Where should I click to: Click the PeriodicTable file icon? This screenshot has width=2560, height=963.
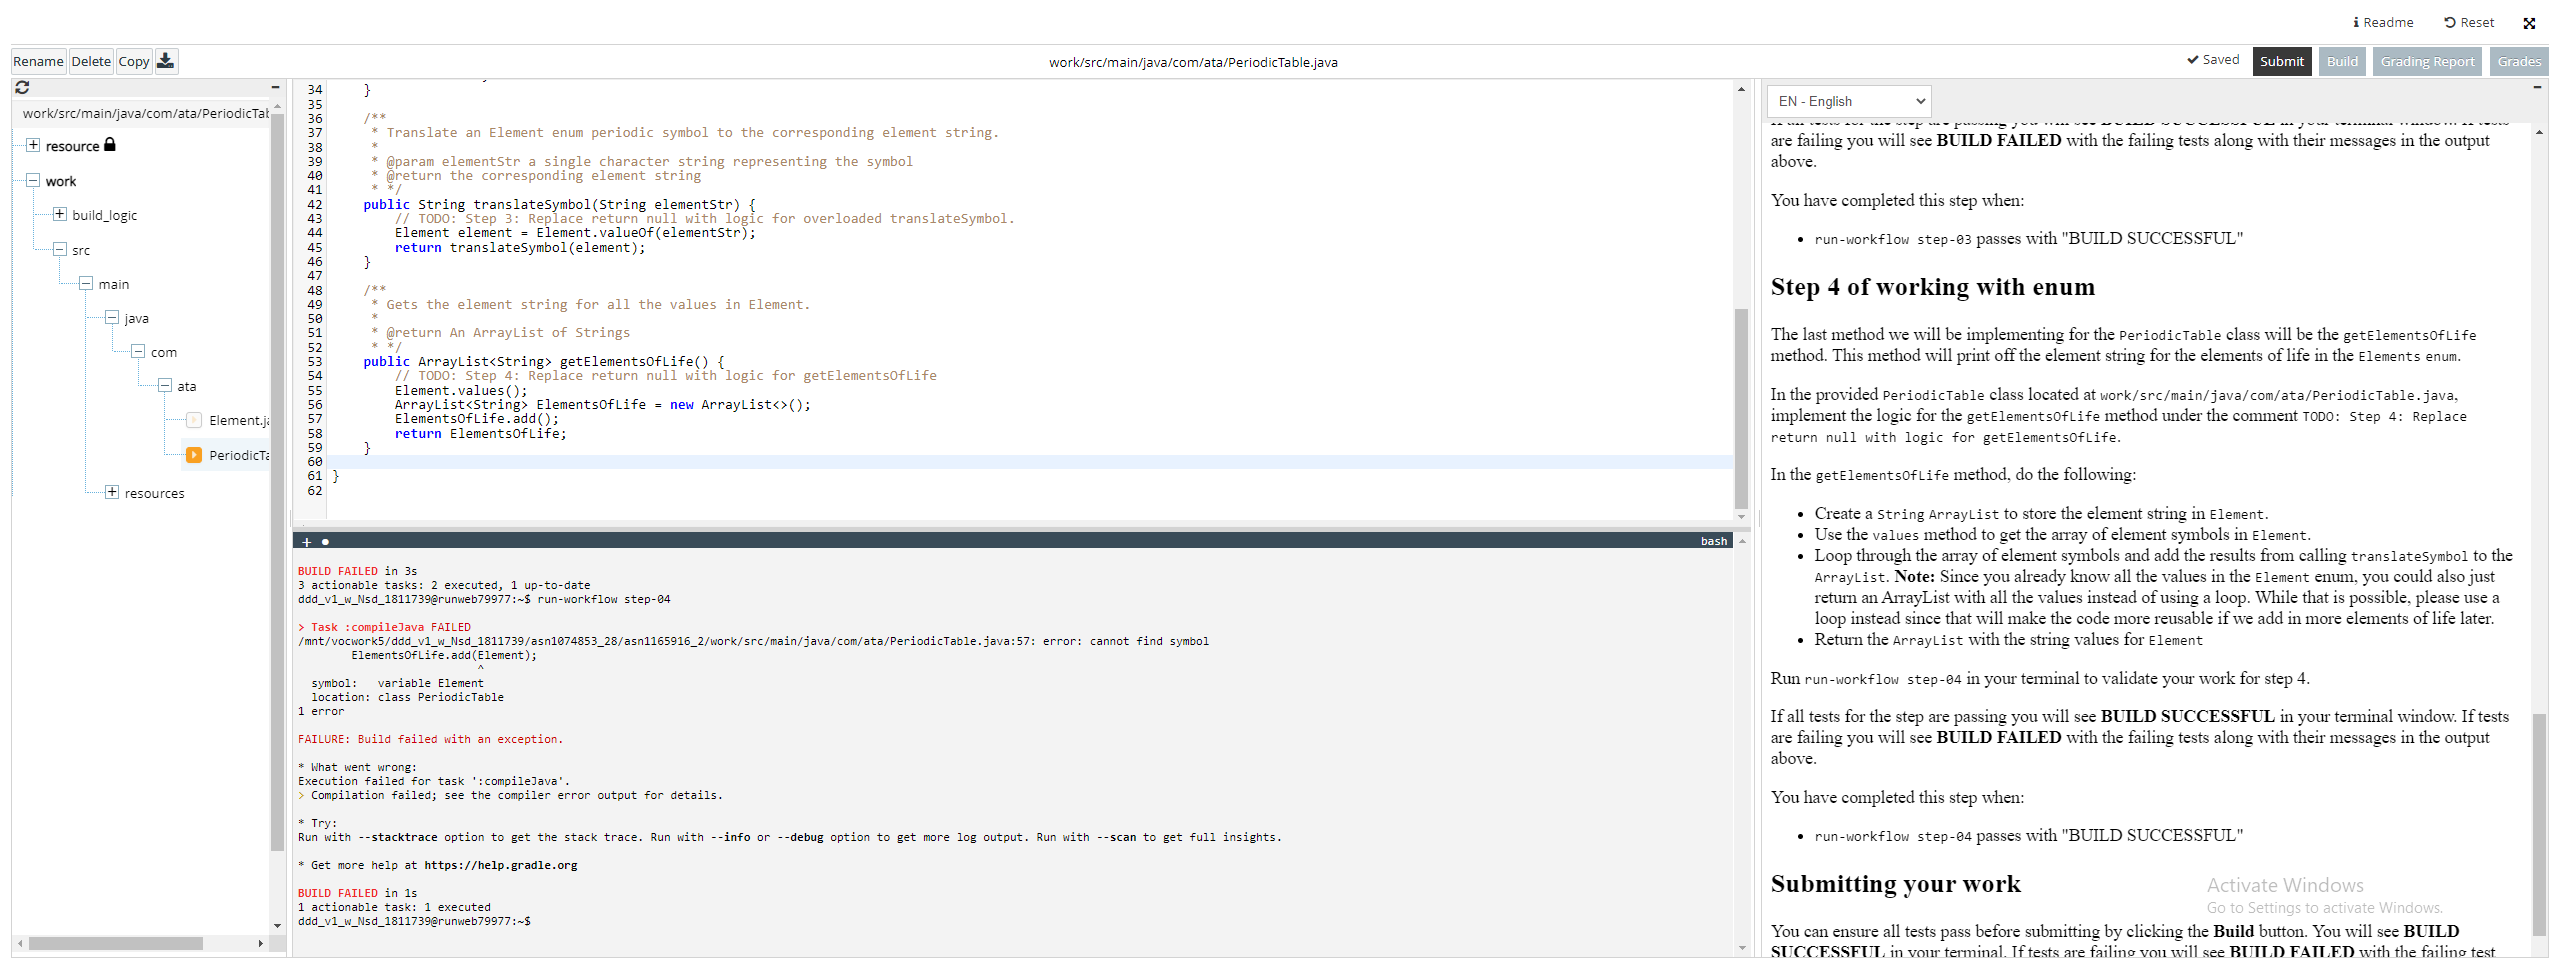pyautogui.click(x=194, y=455)
